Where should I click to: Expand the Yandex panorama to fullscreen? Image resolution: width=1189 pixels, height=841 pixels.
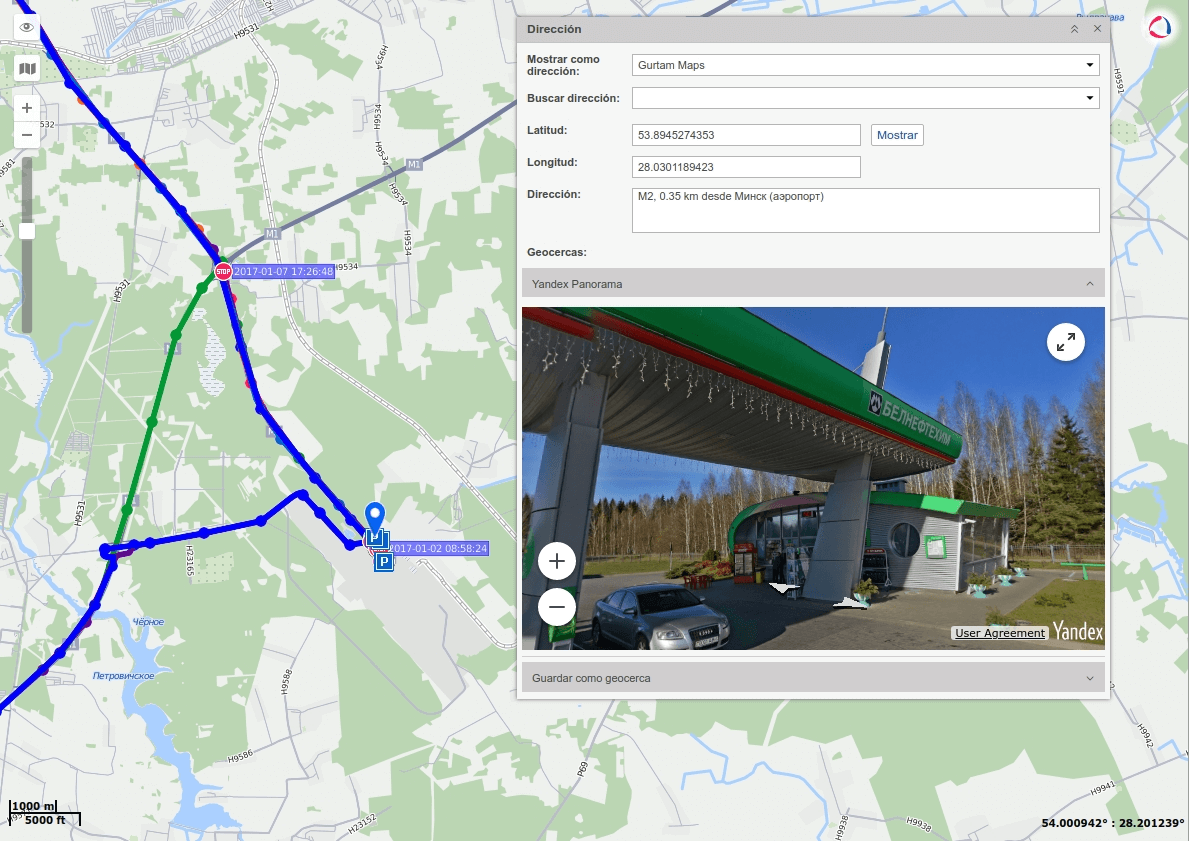(x=1066, y=341)
